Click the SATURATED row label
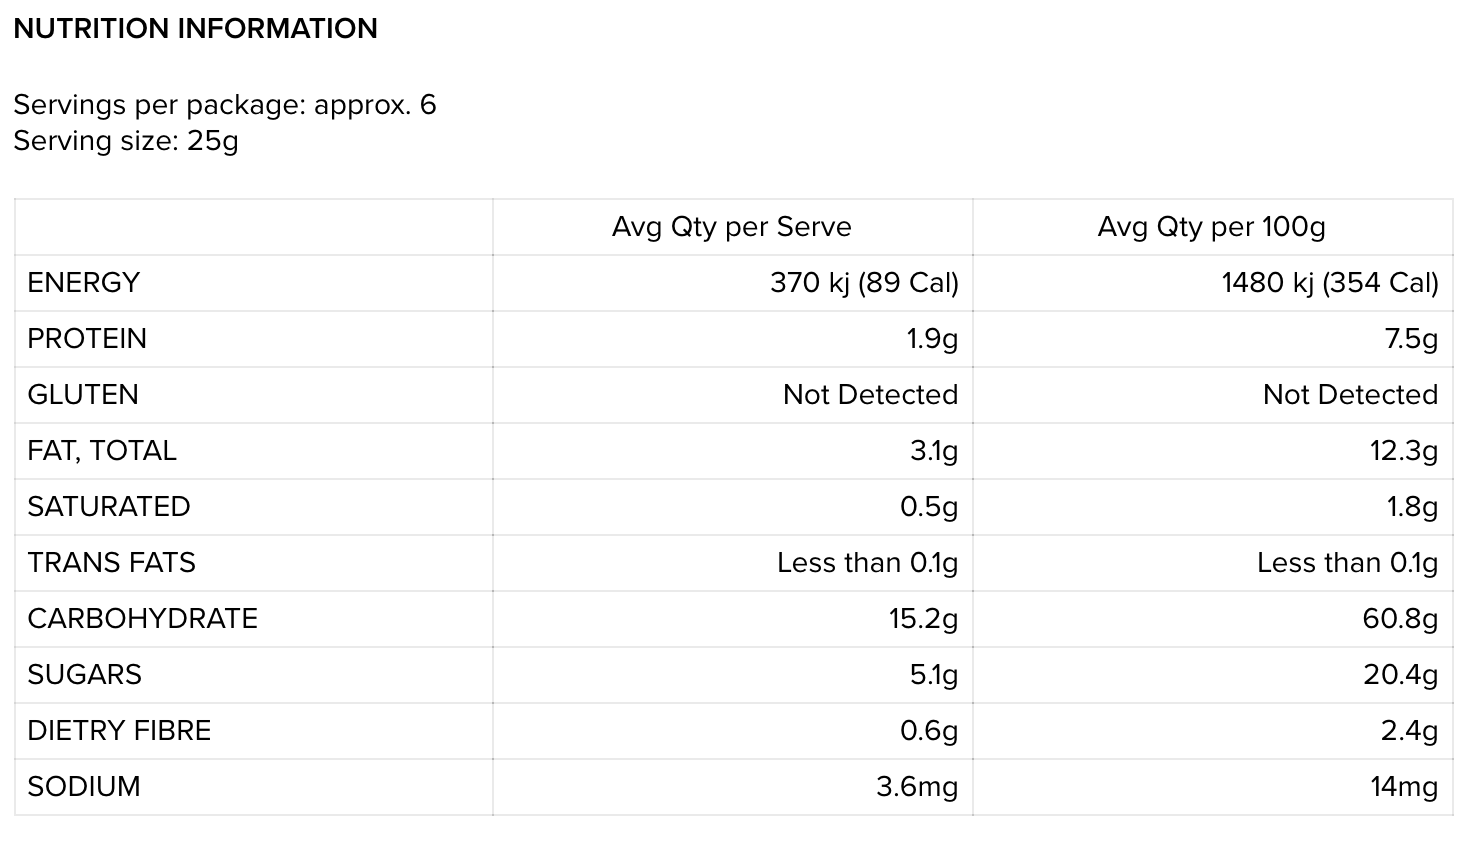The image size is (1478, 852). 109,507
